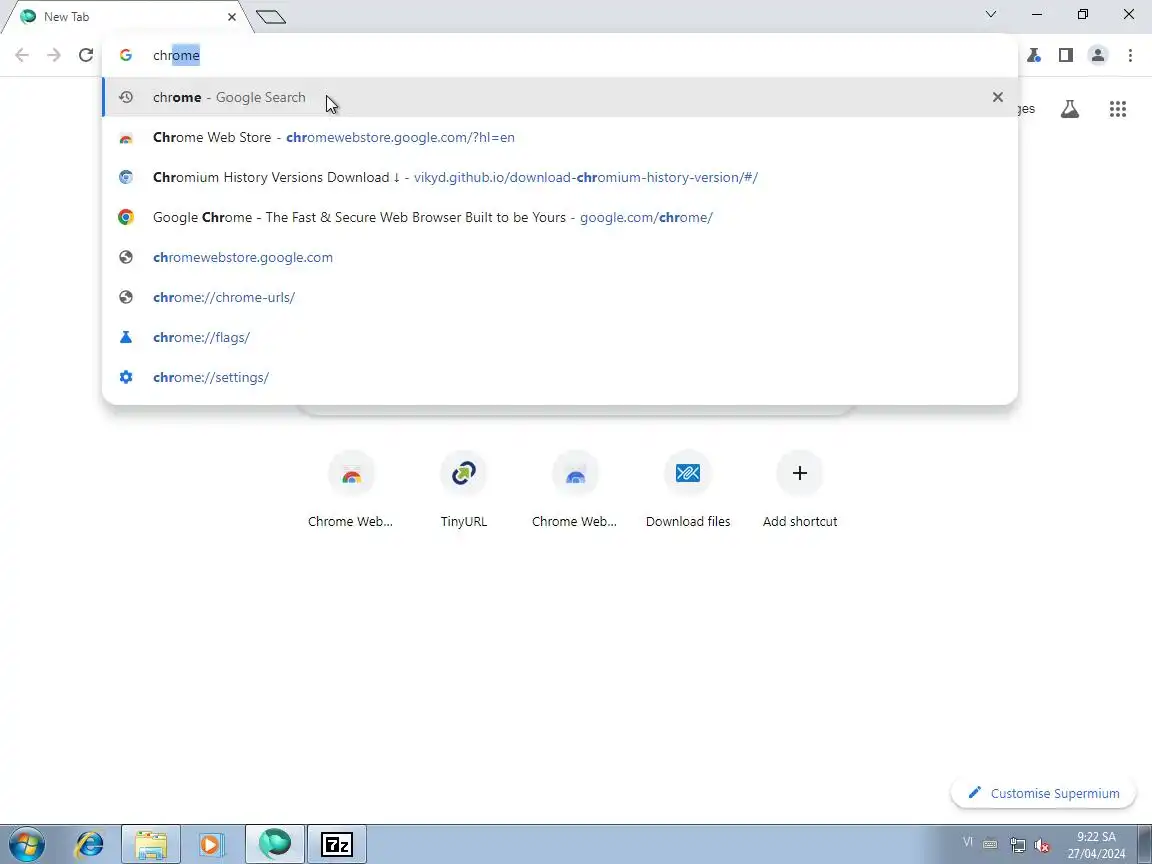This screenshot has width=1152, height=864.
Task: Open the Google apps grid icon
Action: point(1117,109)
